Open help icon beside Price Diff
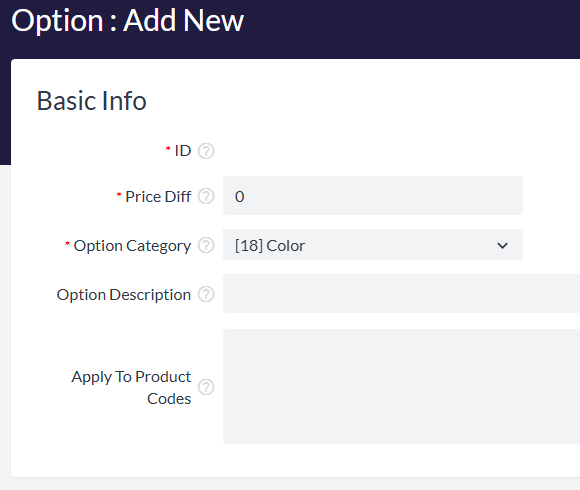Viewport: 580px width, 490px height. tap(206, 196)
